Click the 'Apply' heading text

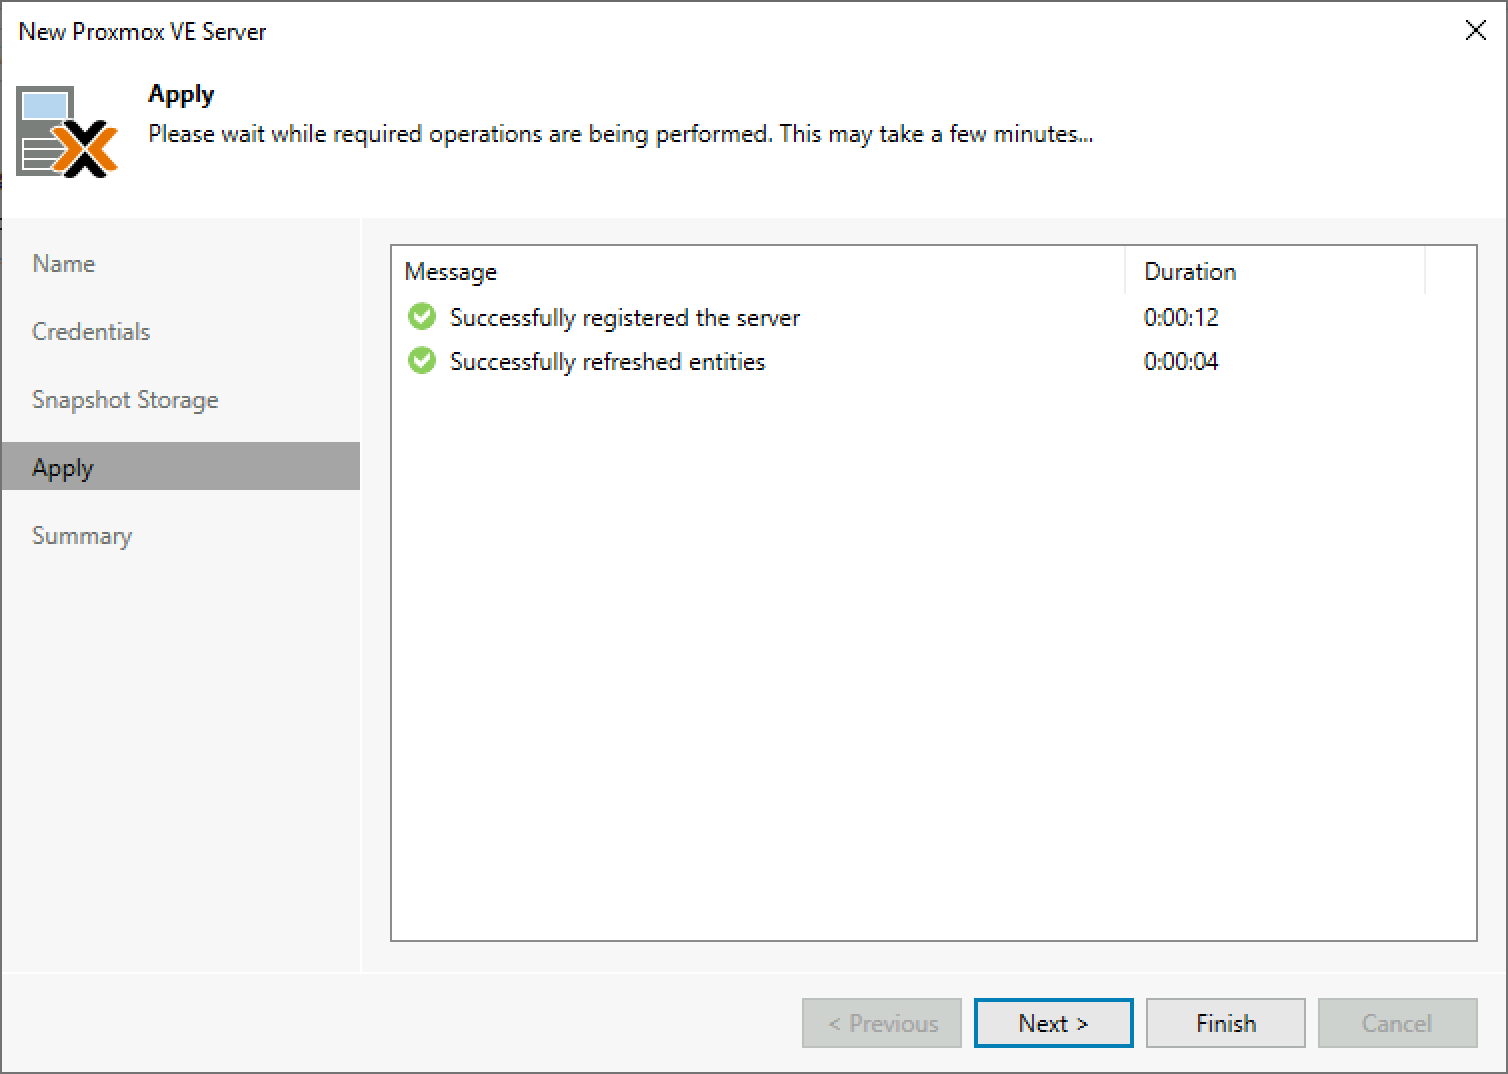click(x=181, y=94)
